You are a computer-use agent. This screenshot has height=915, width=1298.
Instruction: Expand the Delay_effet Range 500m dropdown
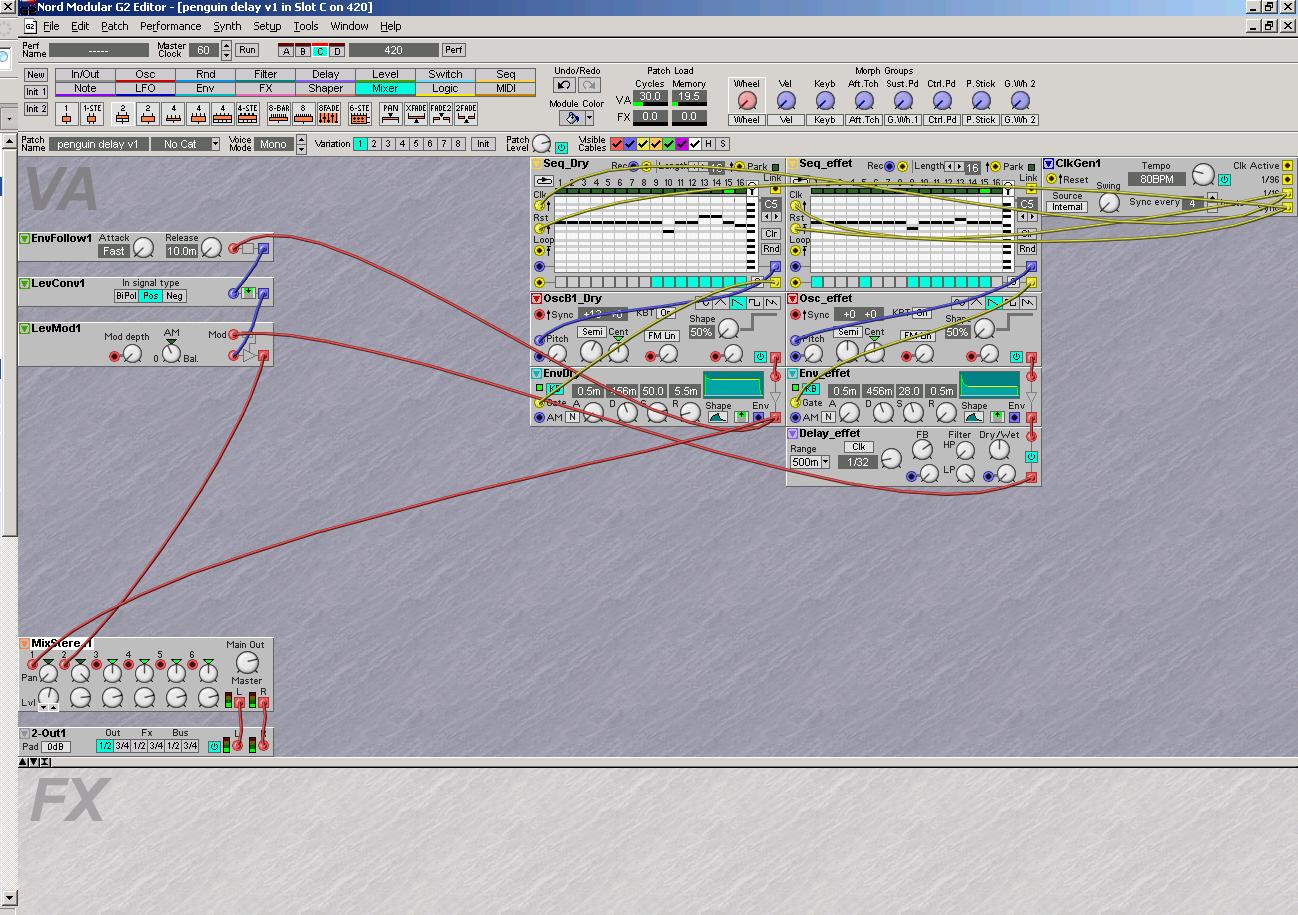[825, 462]
